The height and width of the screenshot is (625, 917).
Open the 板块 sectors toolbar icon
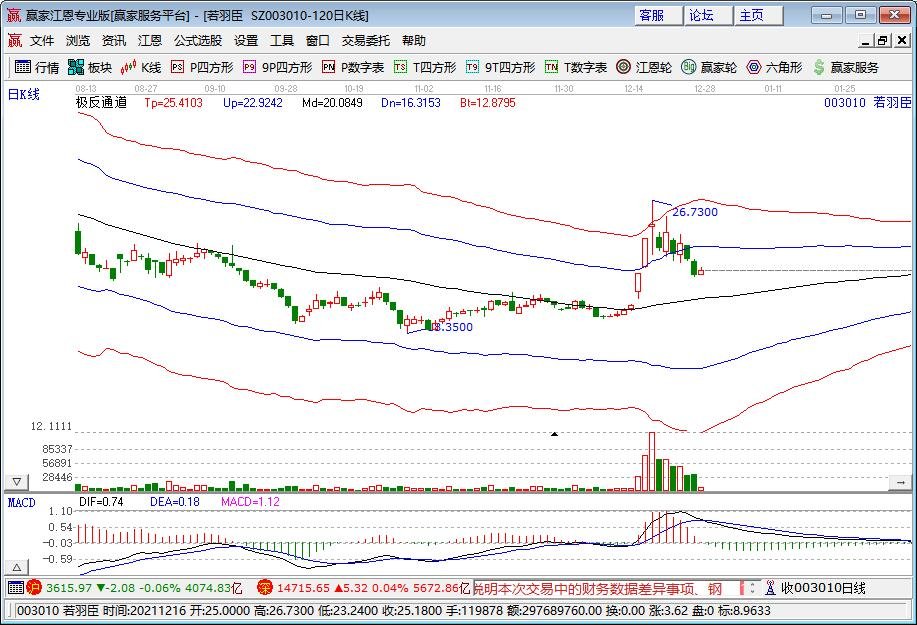pos(89,67)
